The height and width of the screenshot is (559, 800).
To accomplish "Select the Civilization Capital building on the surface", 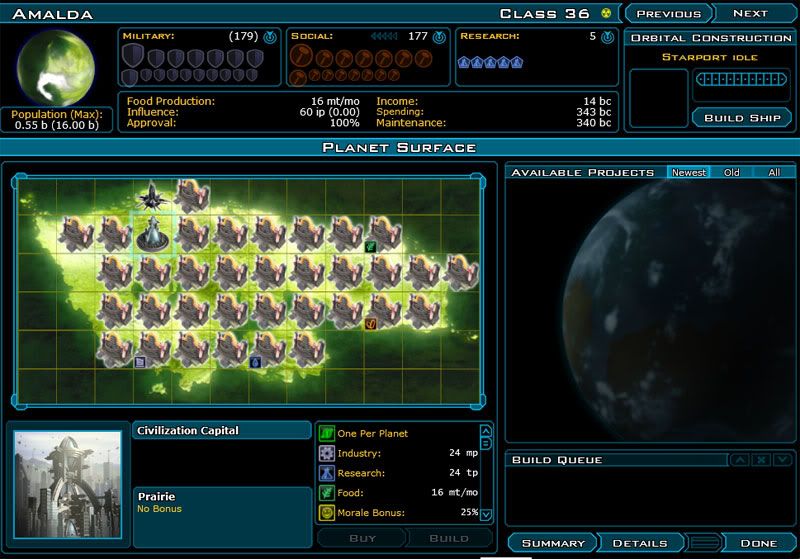I will coord(153,234).
